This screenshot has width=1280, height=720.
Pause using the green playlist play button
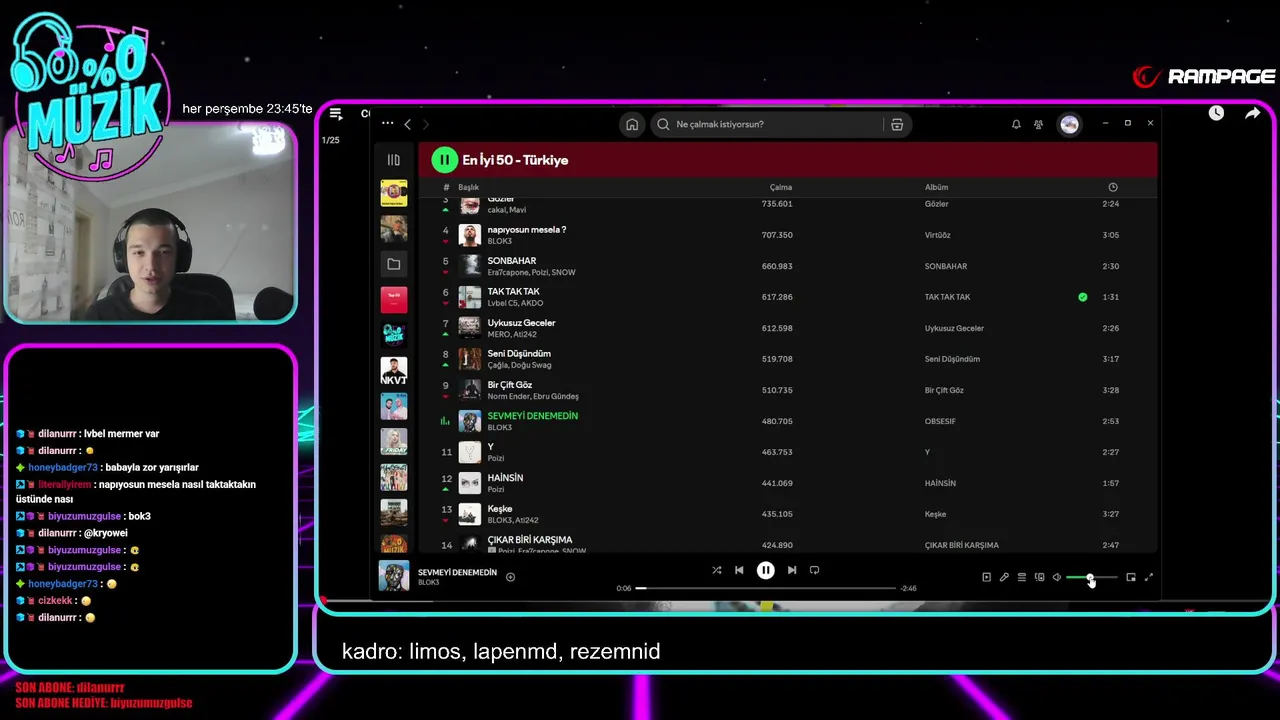pos(444,160)
